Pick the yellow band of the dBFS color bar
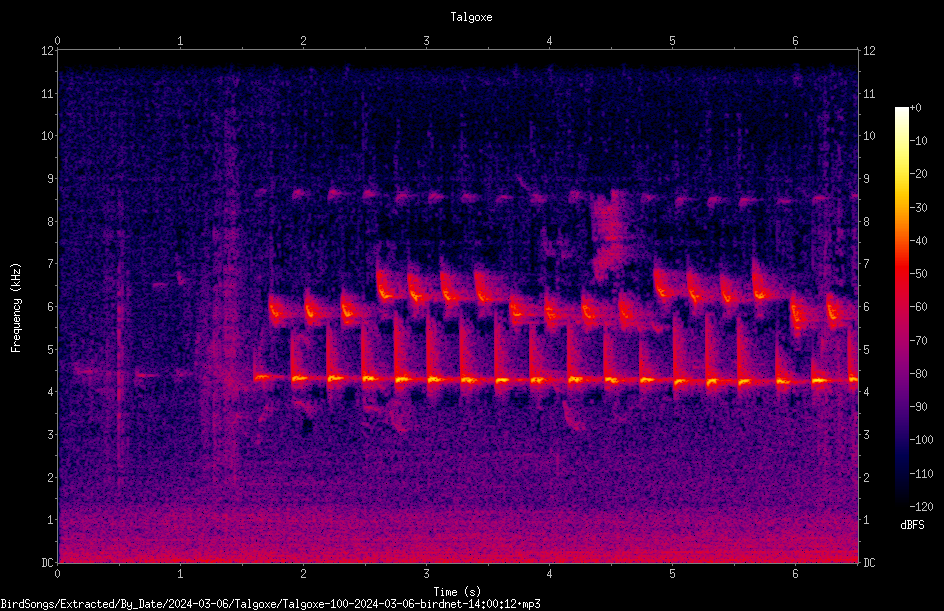944x611 pixels. [x=901, y=181]
